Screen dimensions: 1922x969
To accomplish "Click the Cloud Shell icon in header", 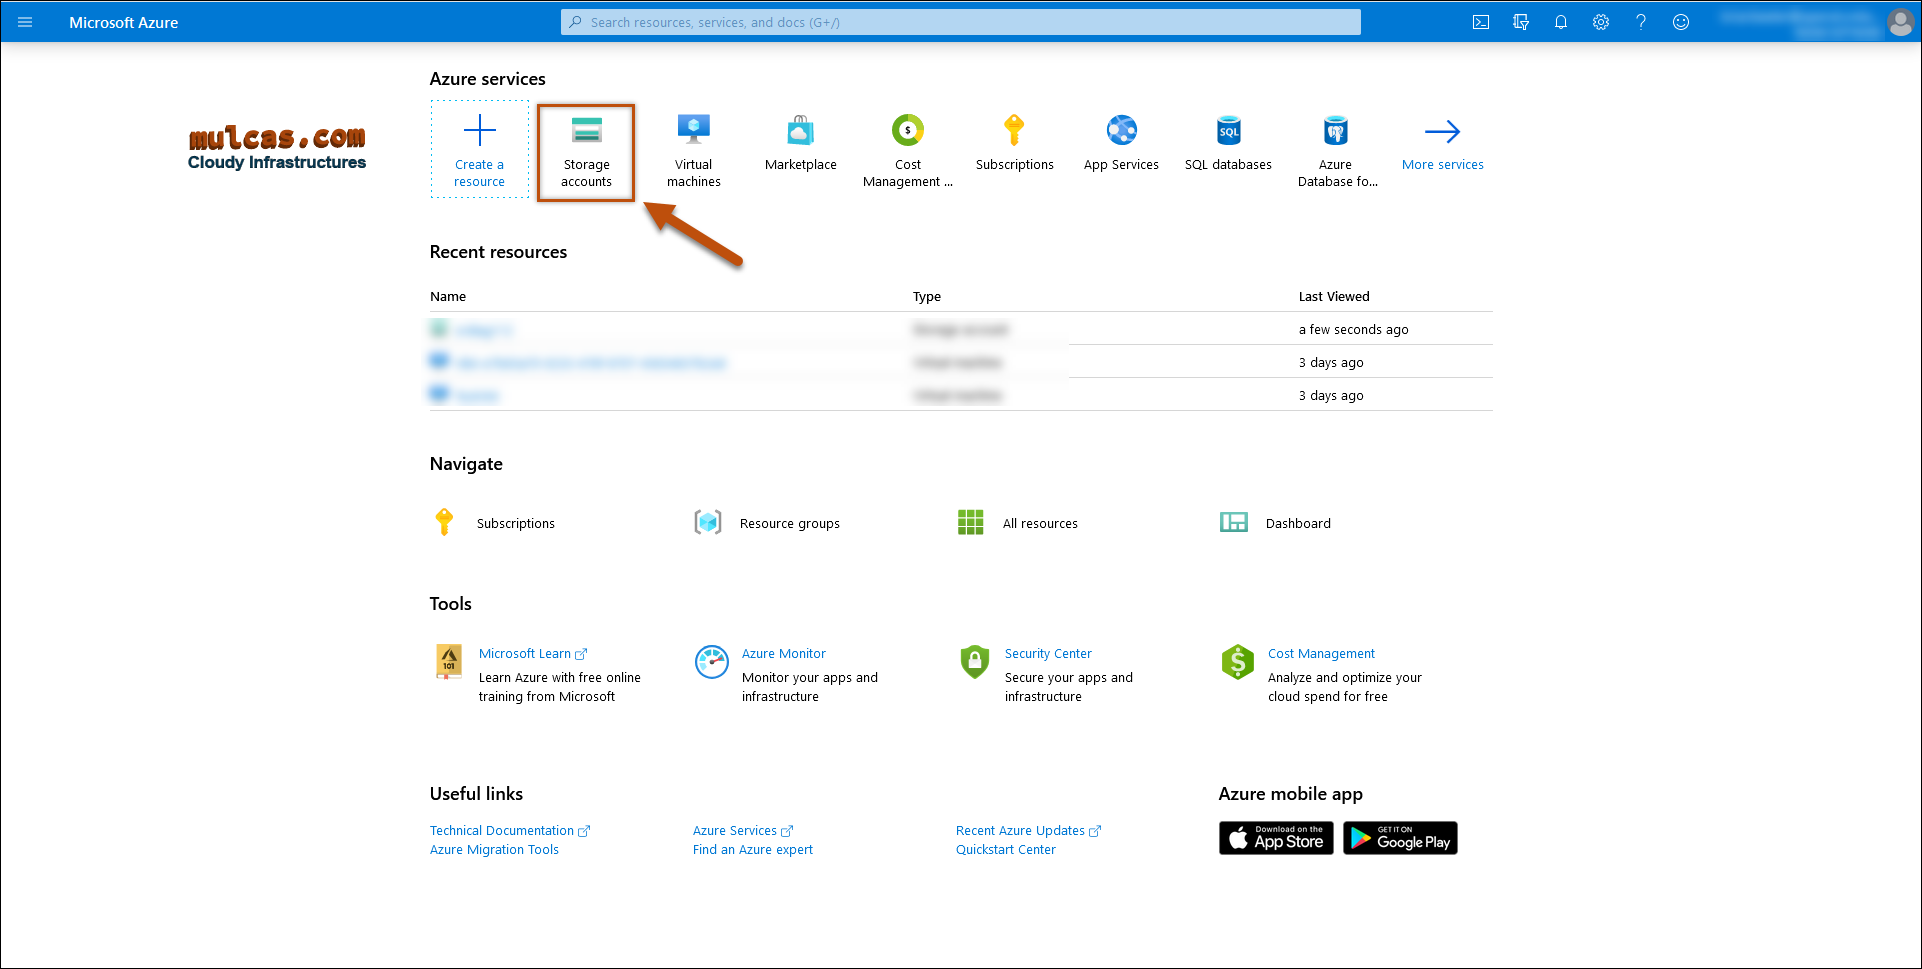I will click(x=1481, y=22).
